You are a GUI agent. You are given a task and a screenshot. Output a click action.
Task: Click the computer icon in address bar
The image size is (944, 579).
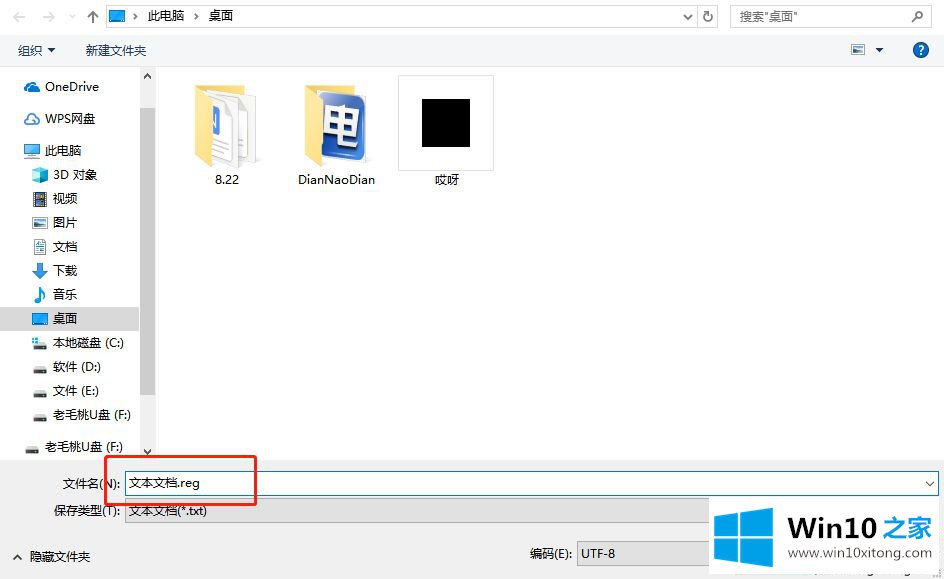117,16
